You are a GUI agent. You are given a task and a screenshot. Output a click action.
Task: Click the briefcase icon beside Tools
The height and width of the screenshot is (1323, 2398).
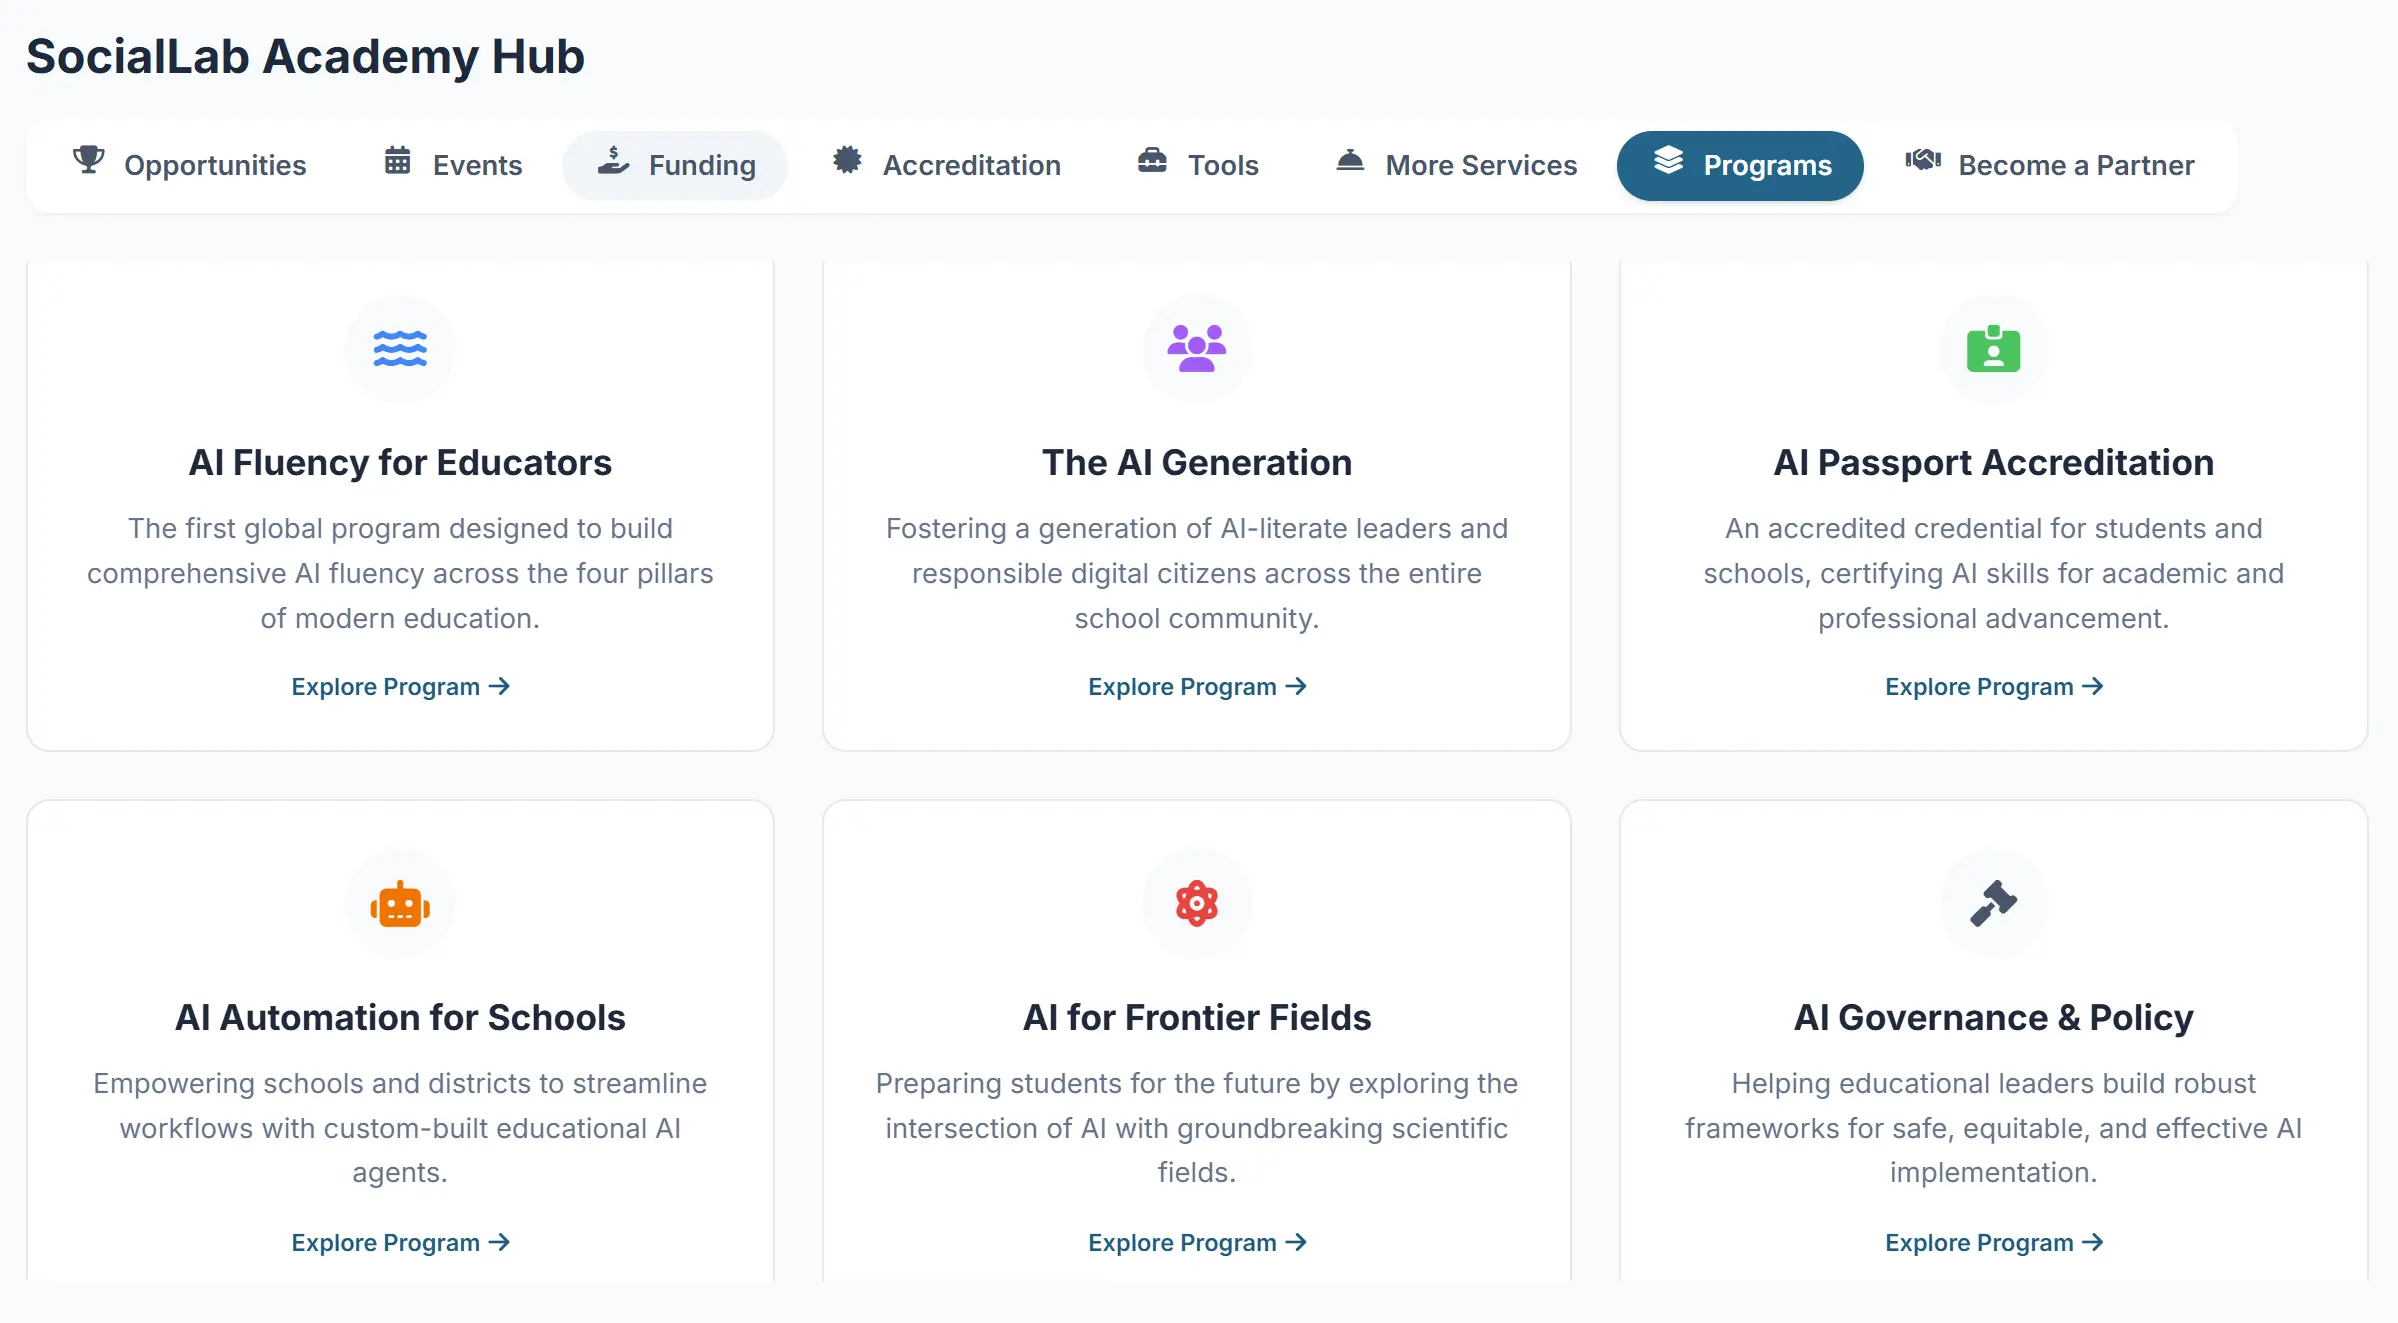[x=1152, y=163]
